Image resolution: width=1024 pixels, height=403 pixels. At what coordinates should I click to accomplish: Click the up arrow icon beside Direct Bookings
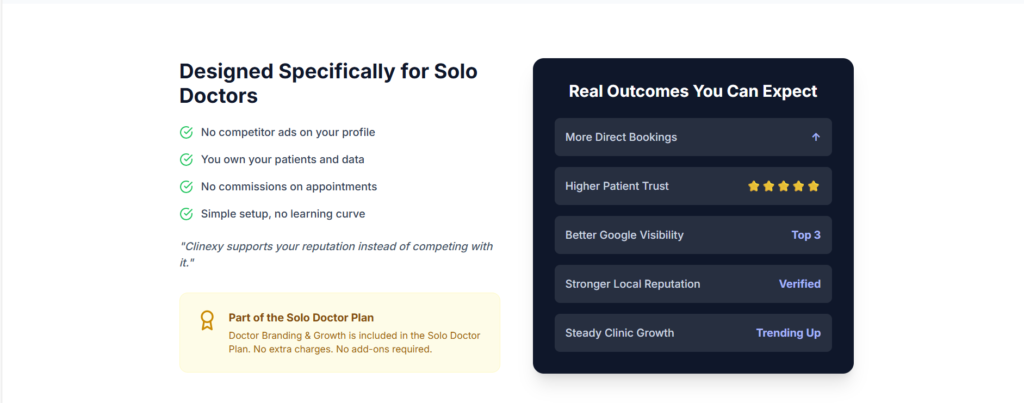[x=816, y=137]
